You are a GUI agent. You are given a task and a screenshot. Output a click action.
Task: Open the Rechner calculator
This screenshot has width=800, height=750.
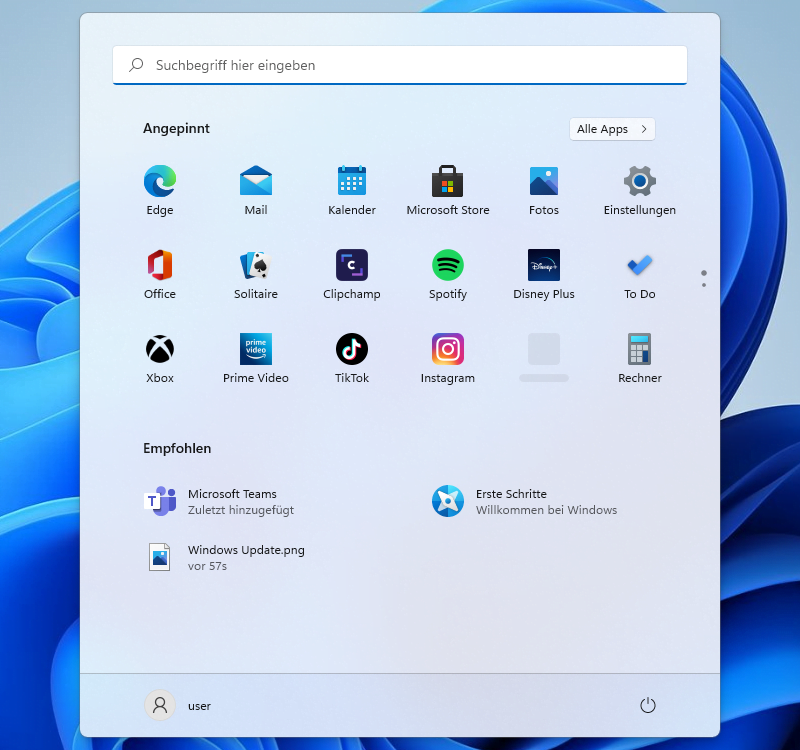[x=639, y=358]
